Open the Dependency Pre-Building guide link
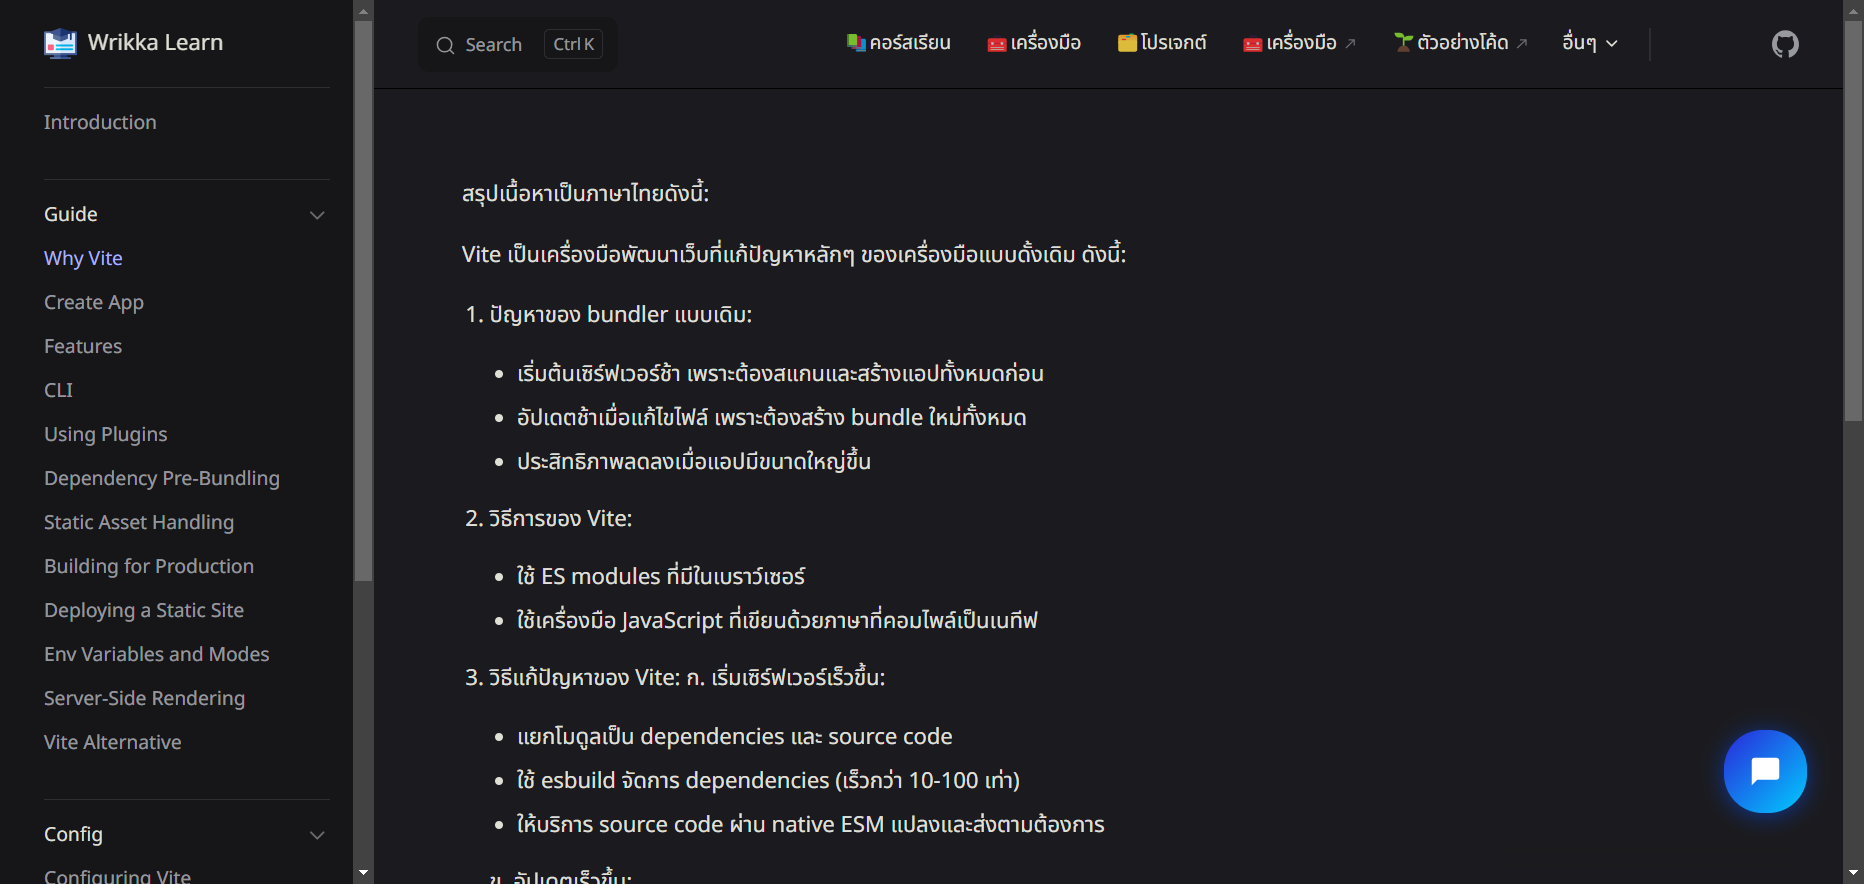 coord(162,478)
